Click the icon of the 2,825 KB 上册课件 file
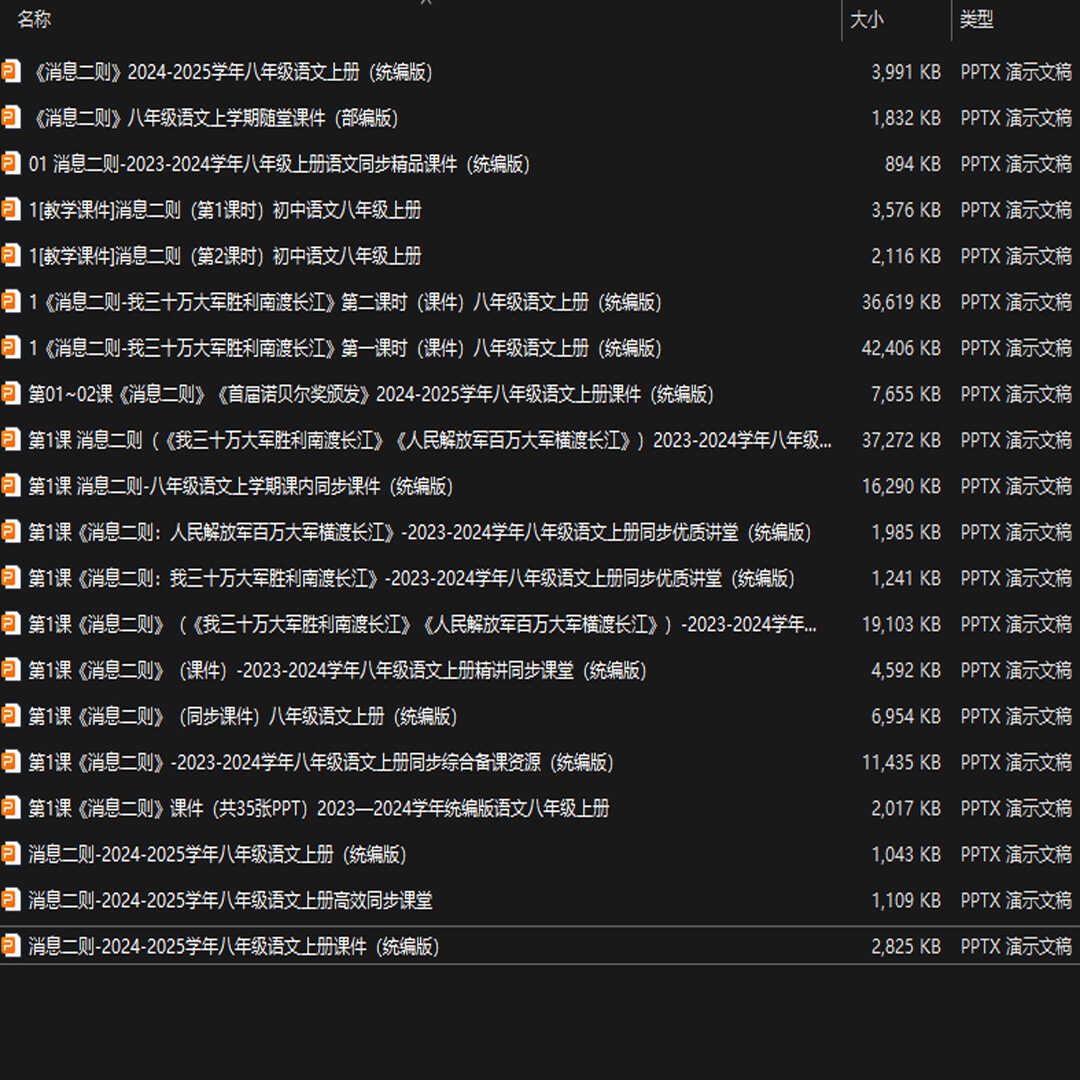Screen dimensions: 1080x1080 point(11,946)
